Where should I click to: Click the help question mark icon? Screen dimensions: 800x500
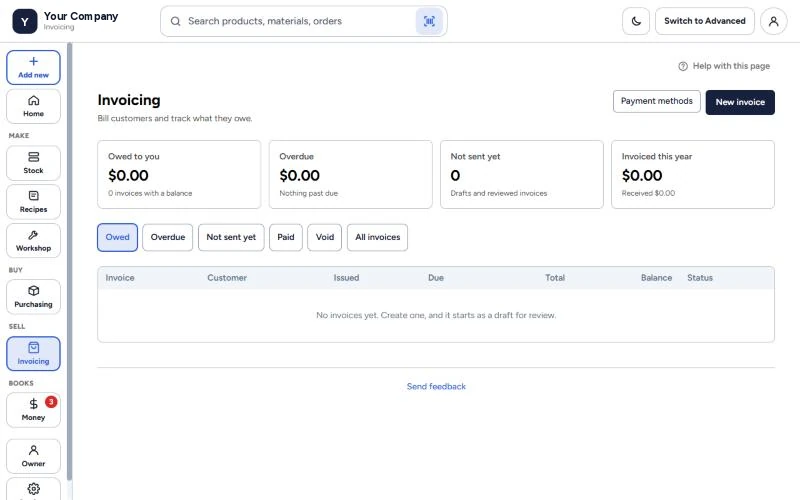pyautogui.click(x=683, y=66)
